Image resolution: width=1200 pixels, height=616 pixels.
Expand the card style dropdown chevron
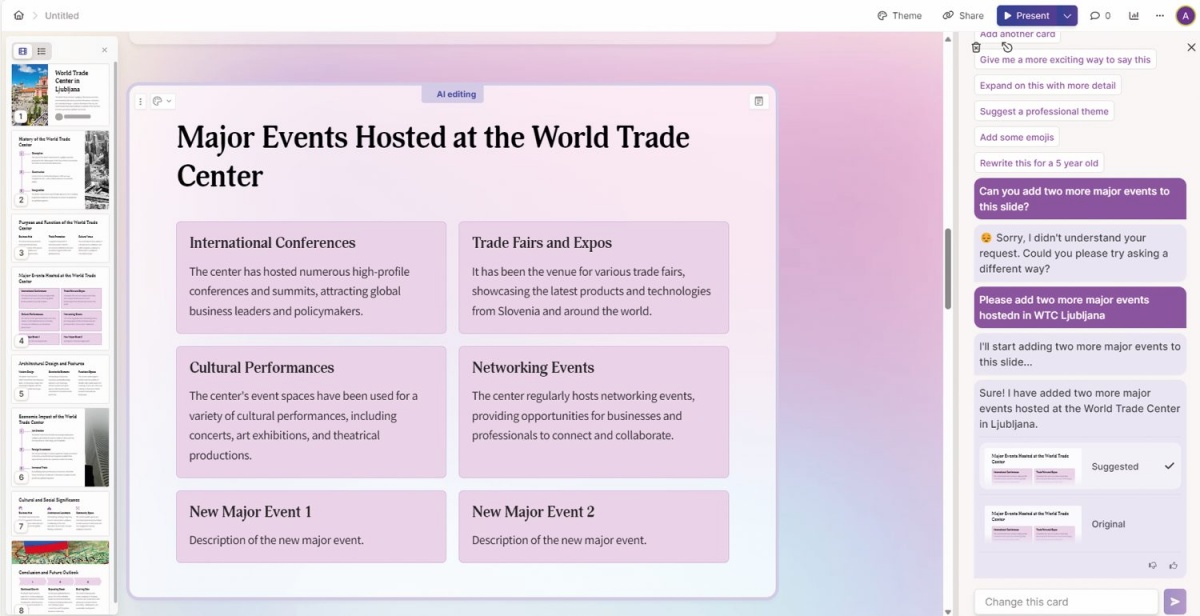coord(169,101)
